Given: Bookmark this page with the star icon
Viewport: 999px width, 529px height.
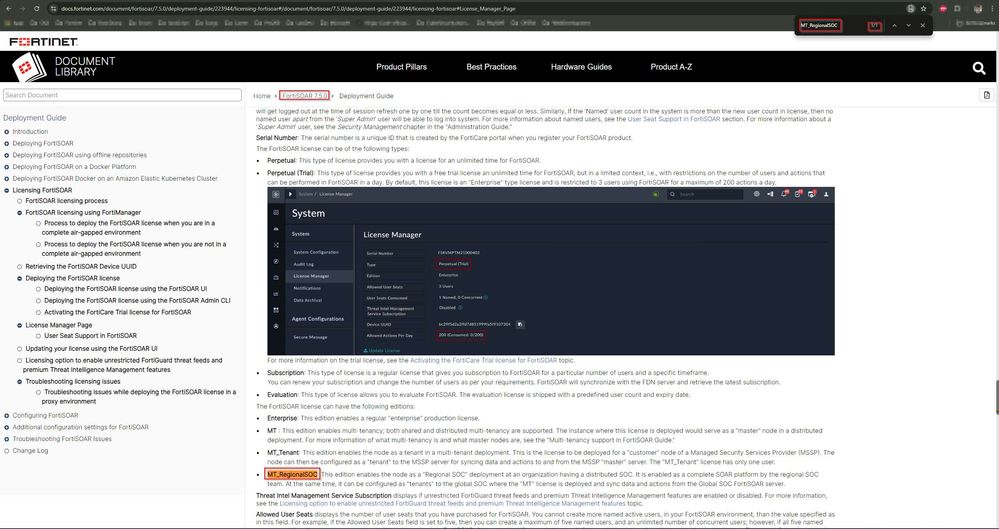Looking at the screenshot, I should (x=923, y=8).
